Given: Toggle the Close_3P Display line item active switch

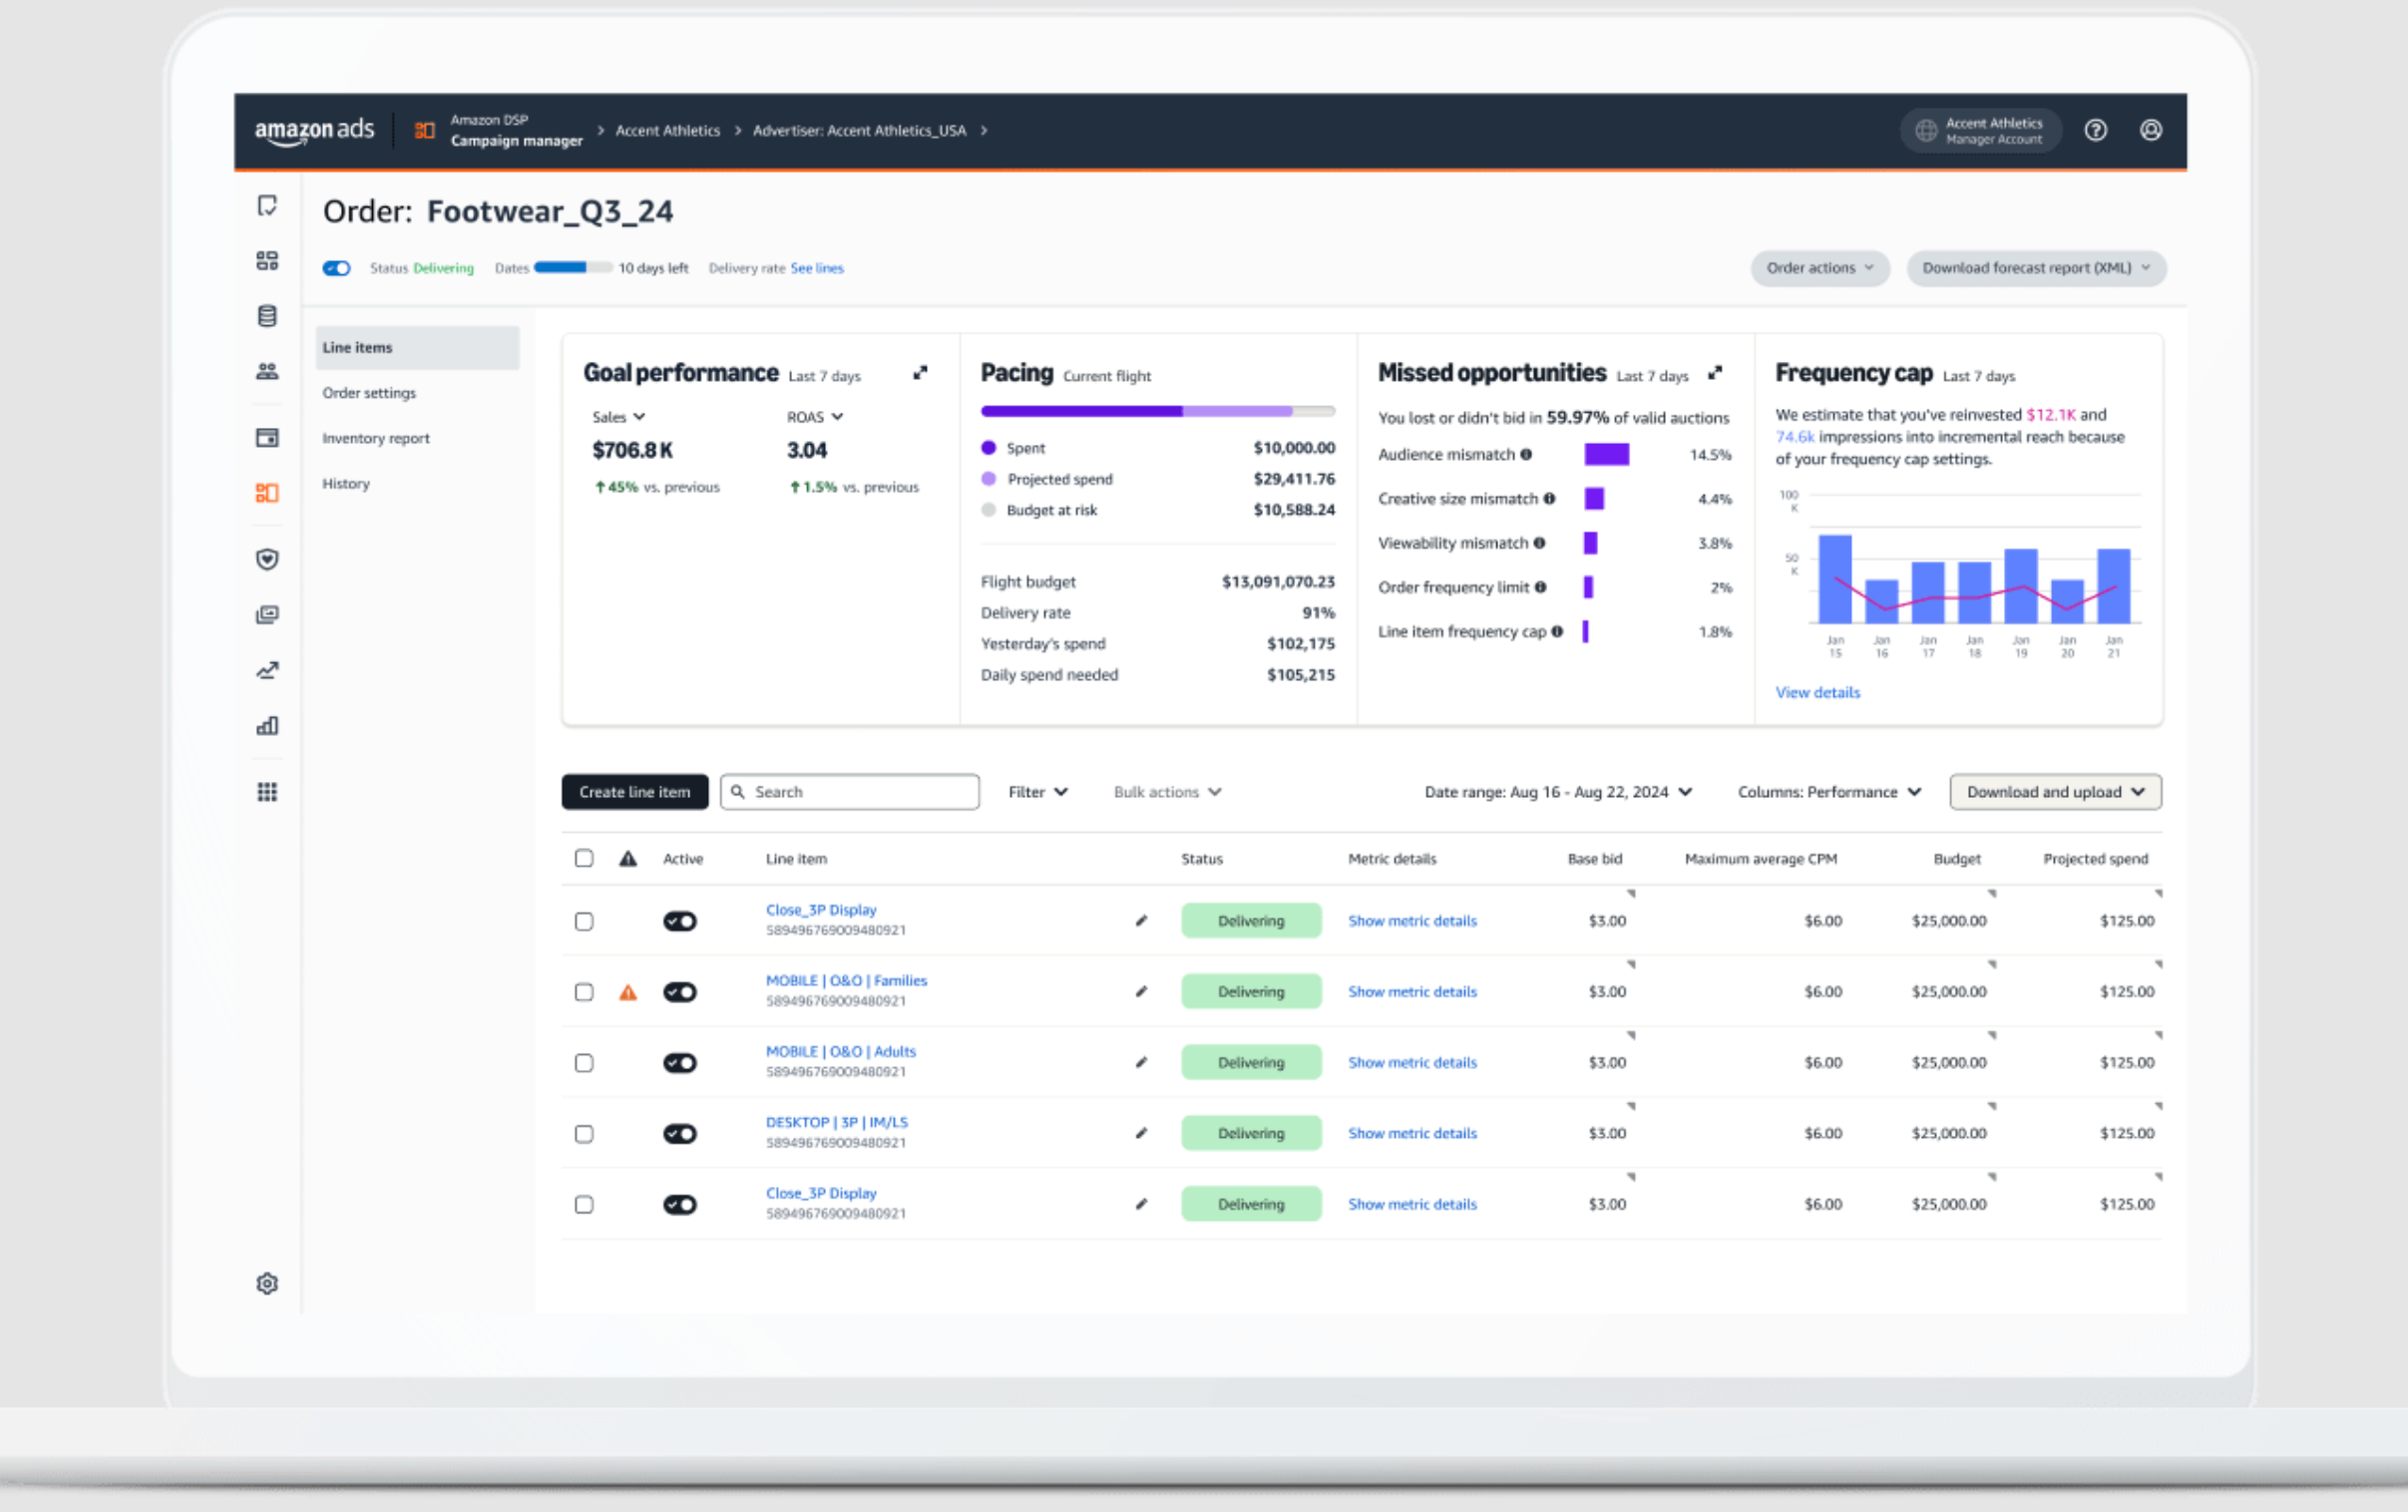Looking at the screenshot, I should (677, 918).
